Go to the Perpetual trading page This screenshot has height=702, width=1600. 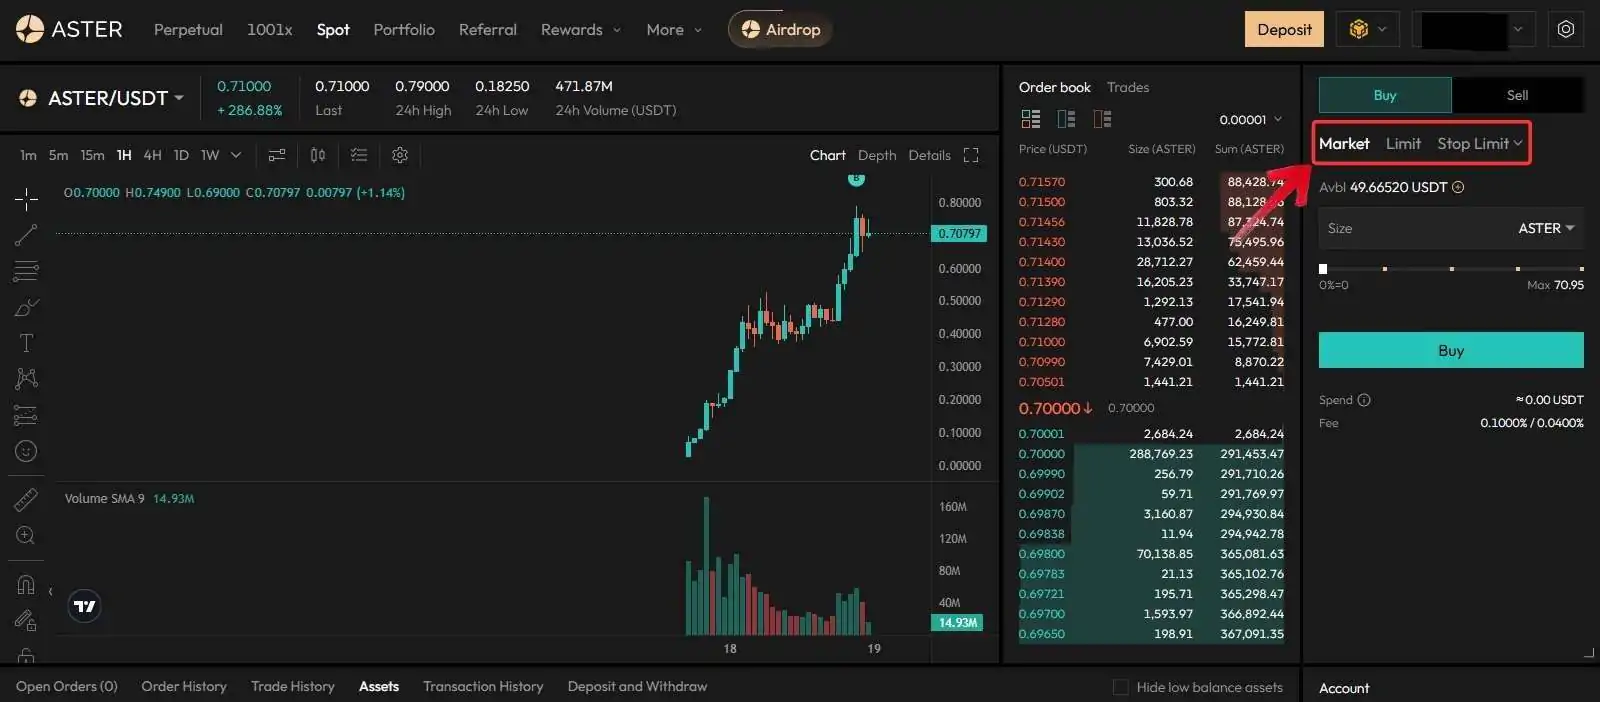click(x=188, y=30)
